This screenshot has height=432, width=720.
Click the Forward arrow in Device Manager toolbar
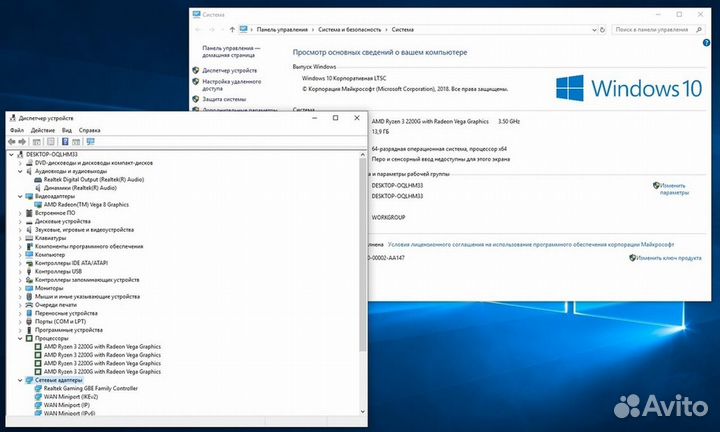(22, 142)
